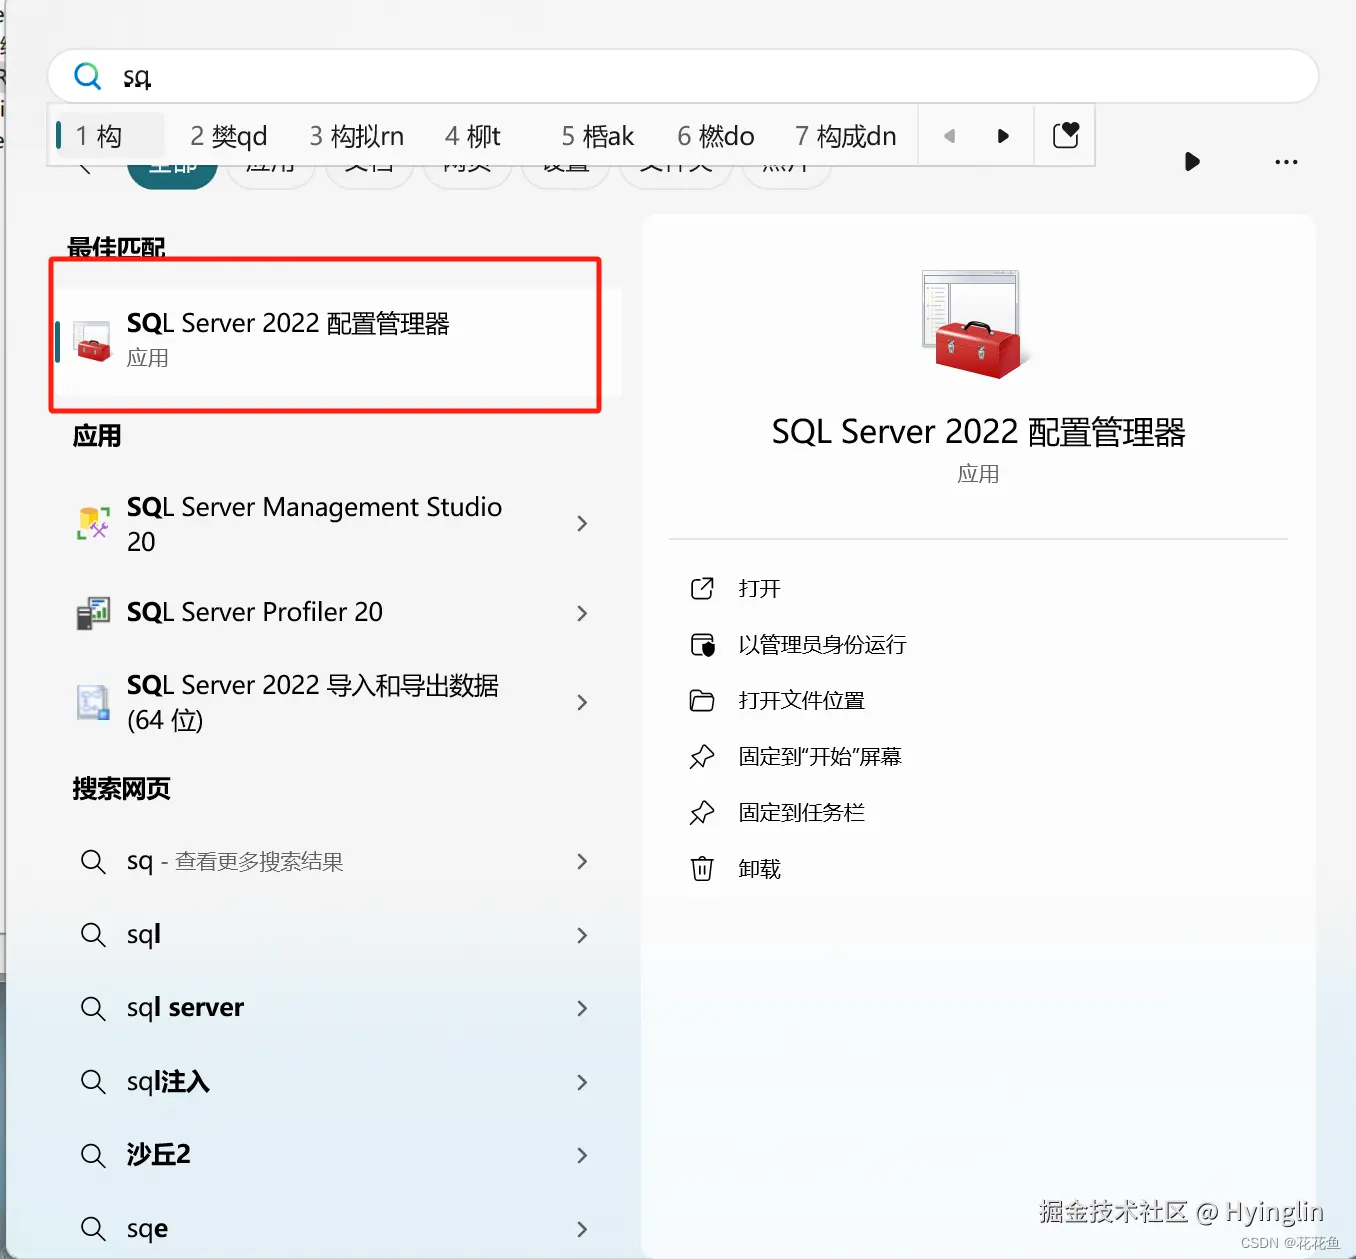Image resolution: width=1356 pixels, height=1259 pixels.
Task: Click the open external-link icon beside 打开
Action: tap(702, 588)
